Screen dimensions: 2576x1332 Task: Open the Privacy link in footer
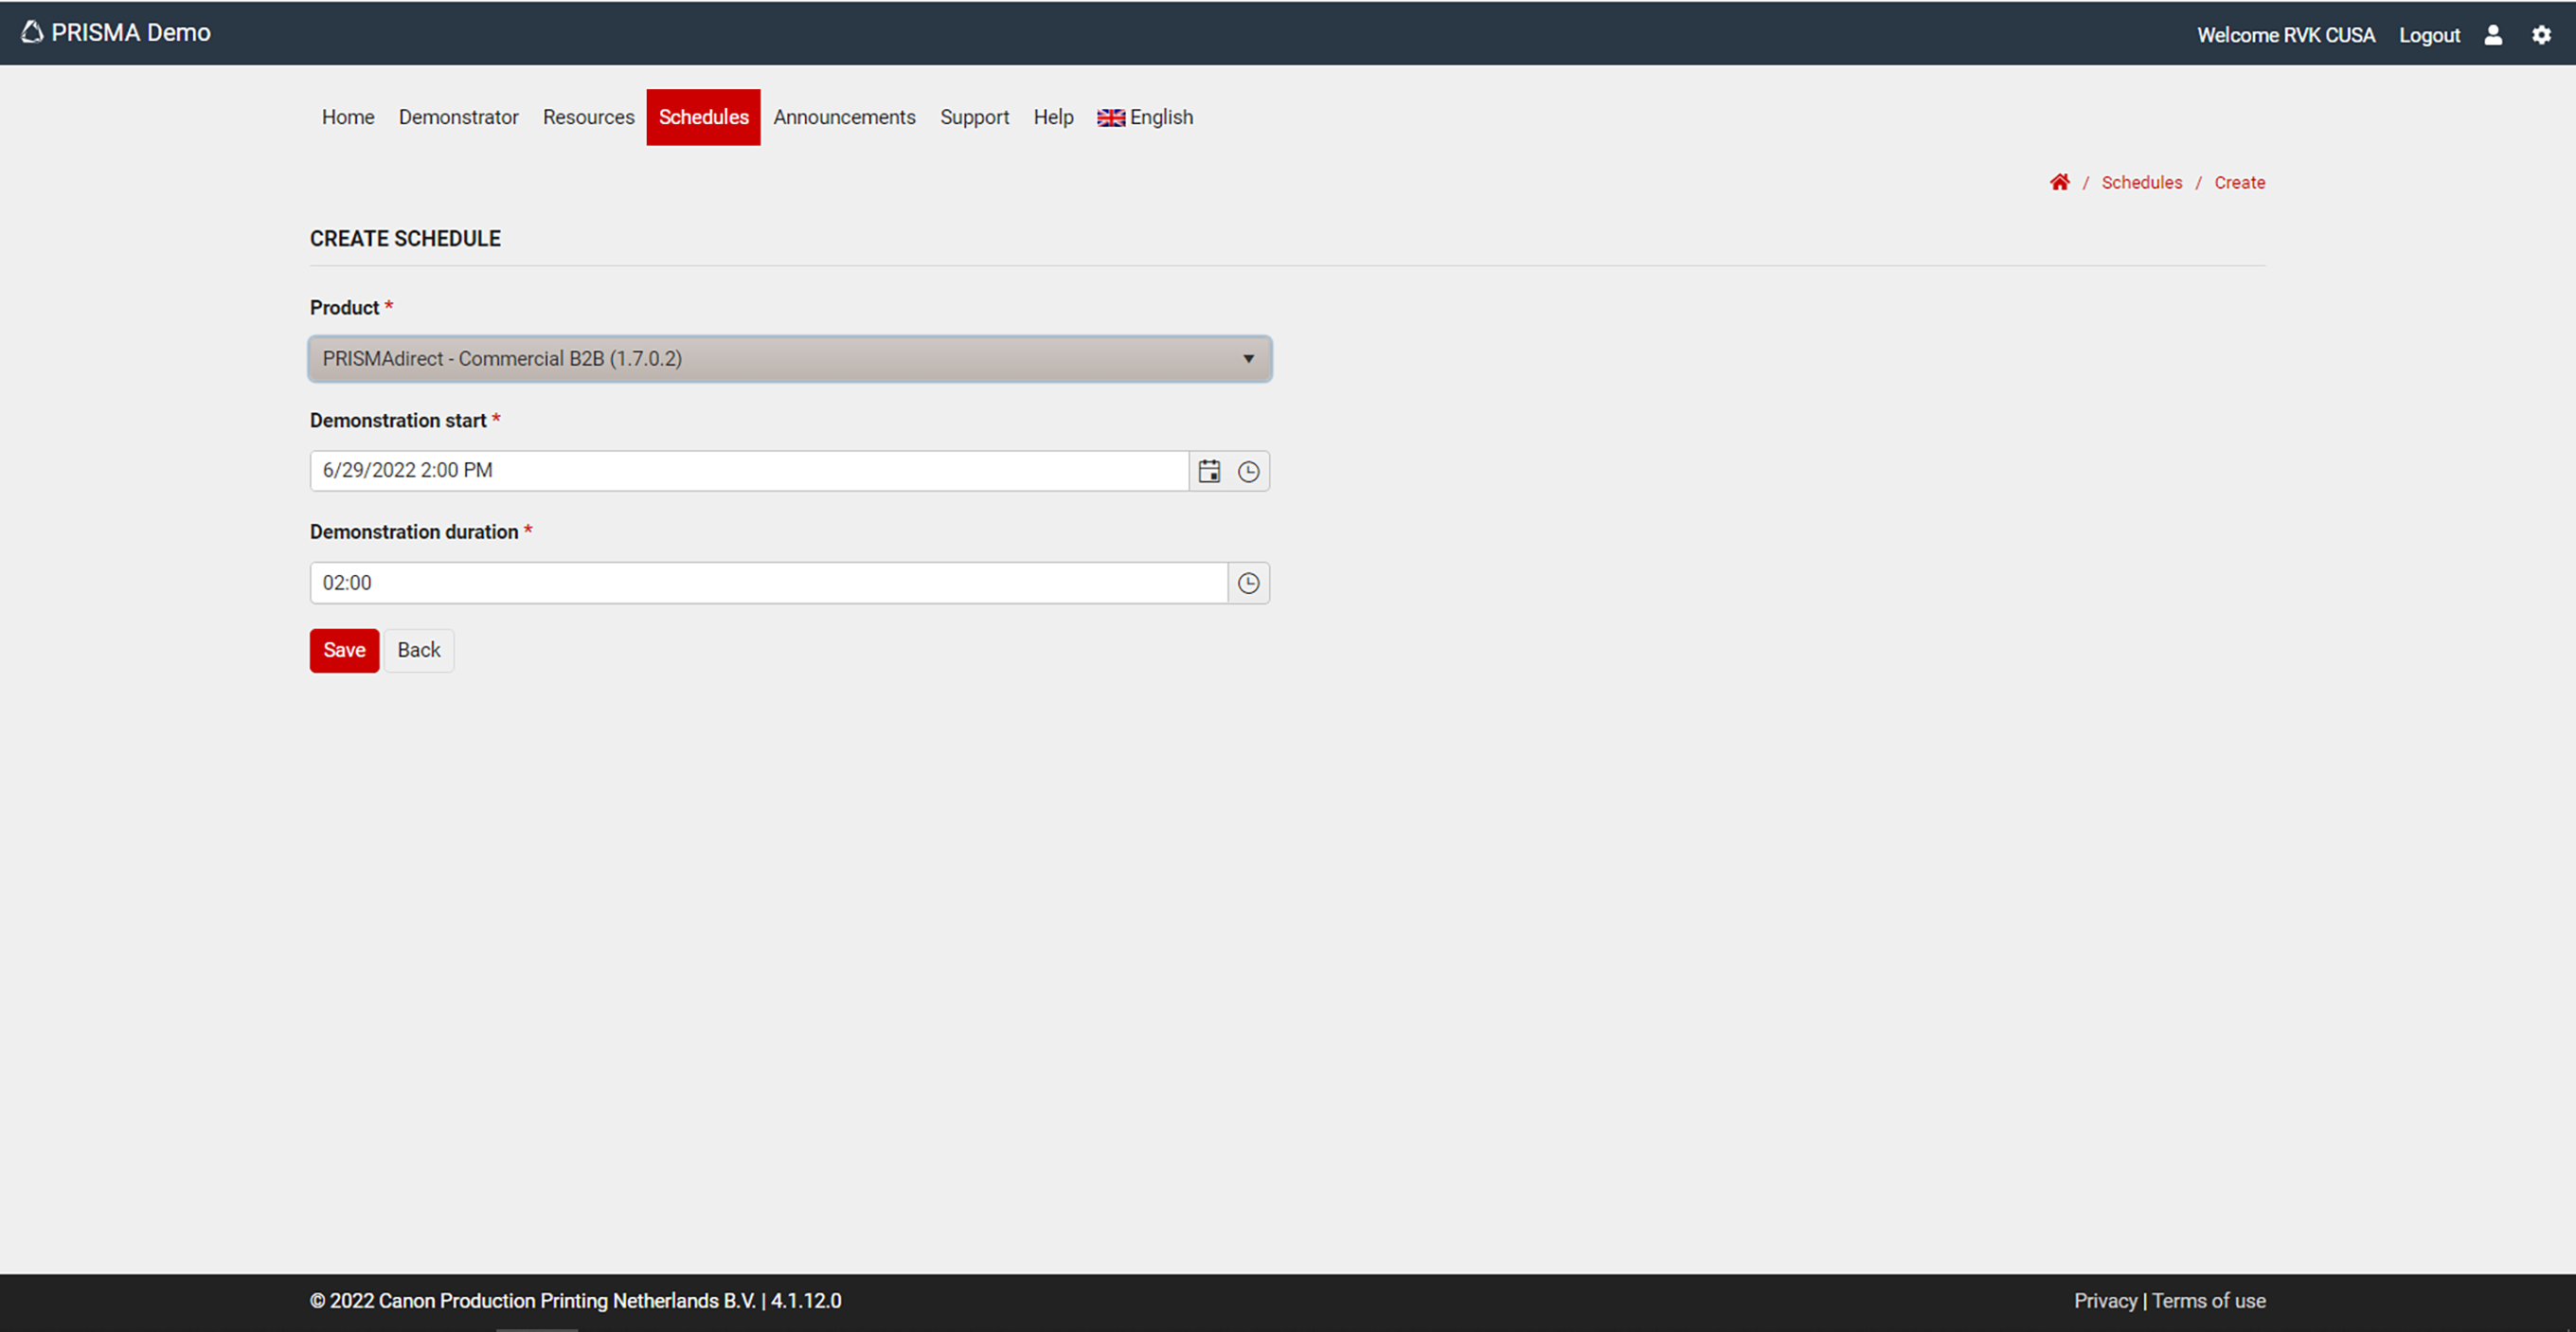(x=2105, y=1301)
